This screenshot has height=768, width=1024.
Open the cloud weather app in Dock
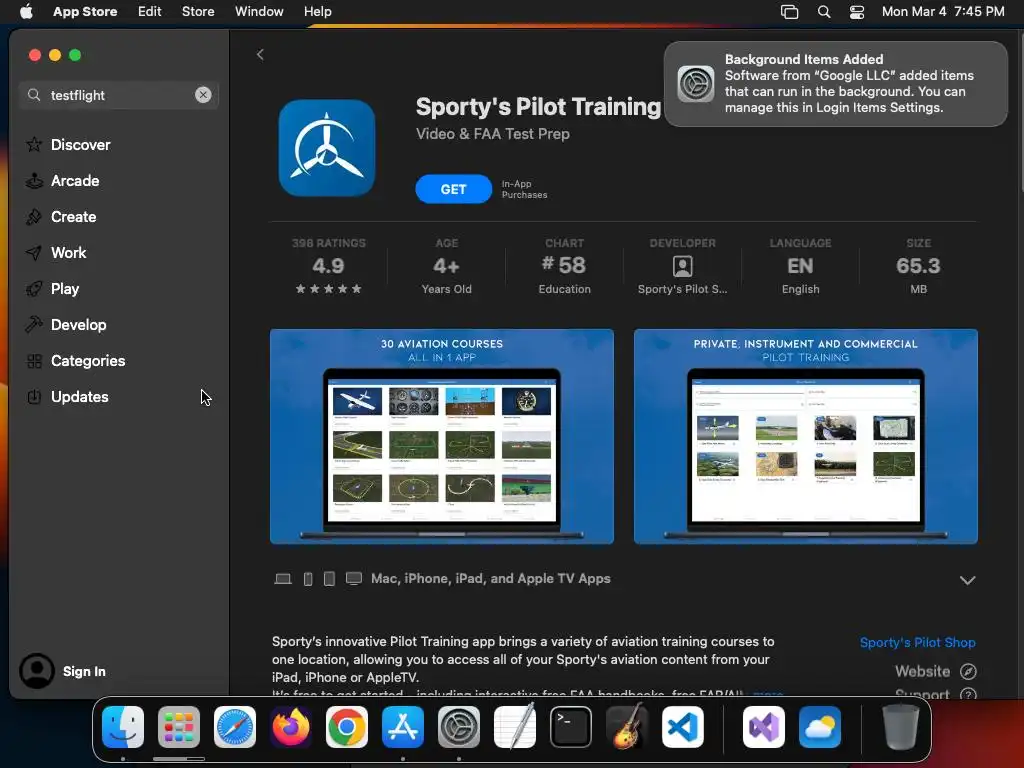click(820, 726)
